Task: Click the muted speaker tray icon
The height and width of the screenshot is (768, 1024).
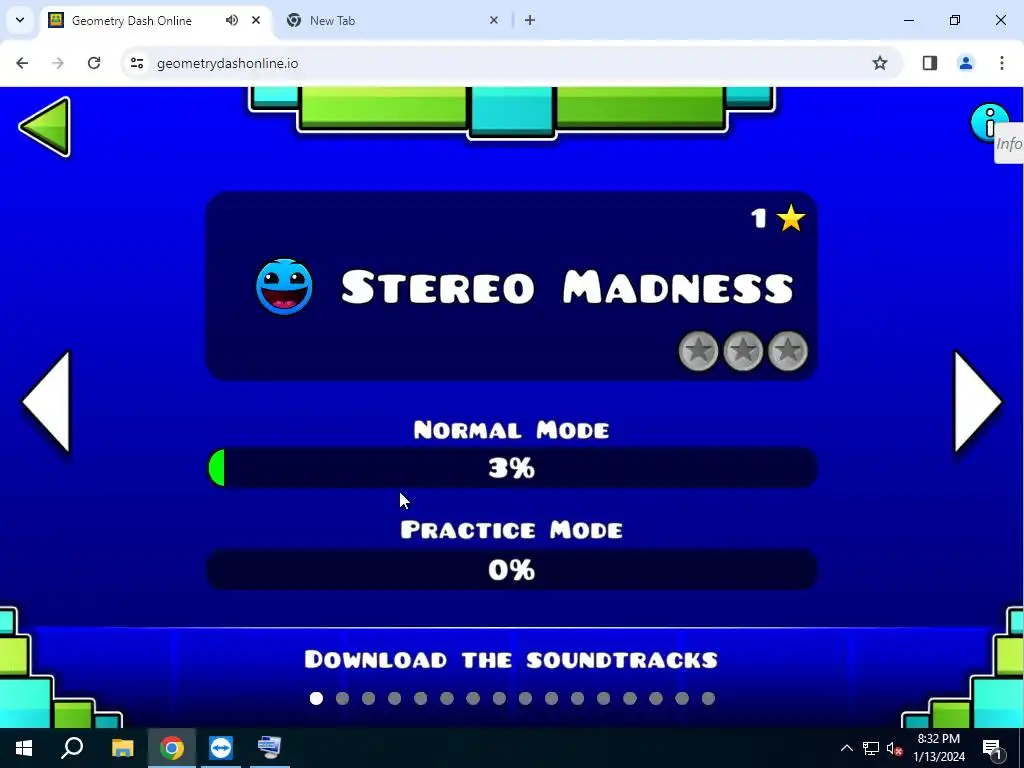Action: [x=894, y=748]
